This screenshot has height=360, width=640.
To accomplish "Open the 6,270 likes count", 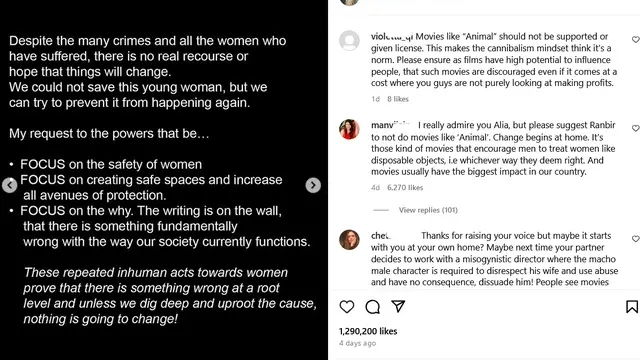I will pyautogui.click(x=405, y=188).
